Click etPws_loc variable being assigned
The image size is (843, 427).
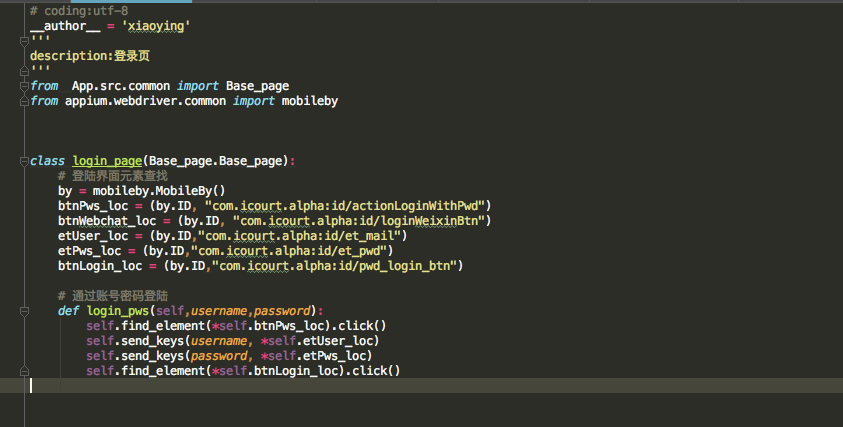(89, 251)
